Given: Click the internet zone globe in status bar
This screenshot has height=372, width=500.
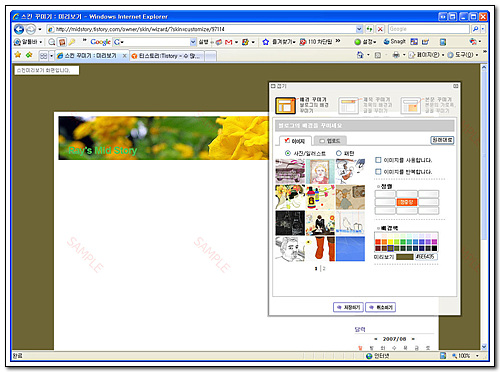Looking at the screenshot, I should (x=369, y=356).
